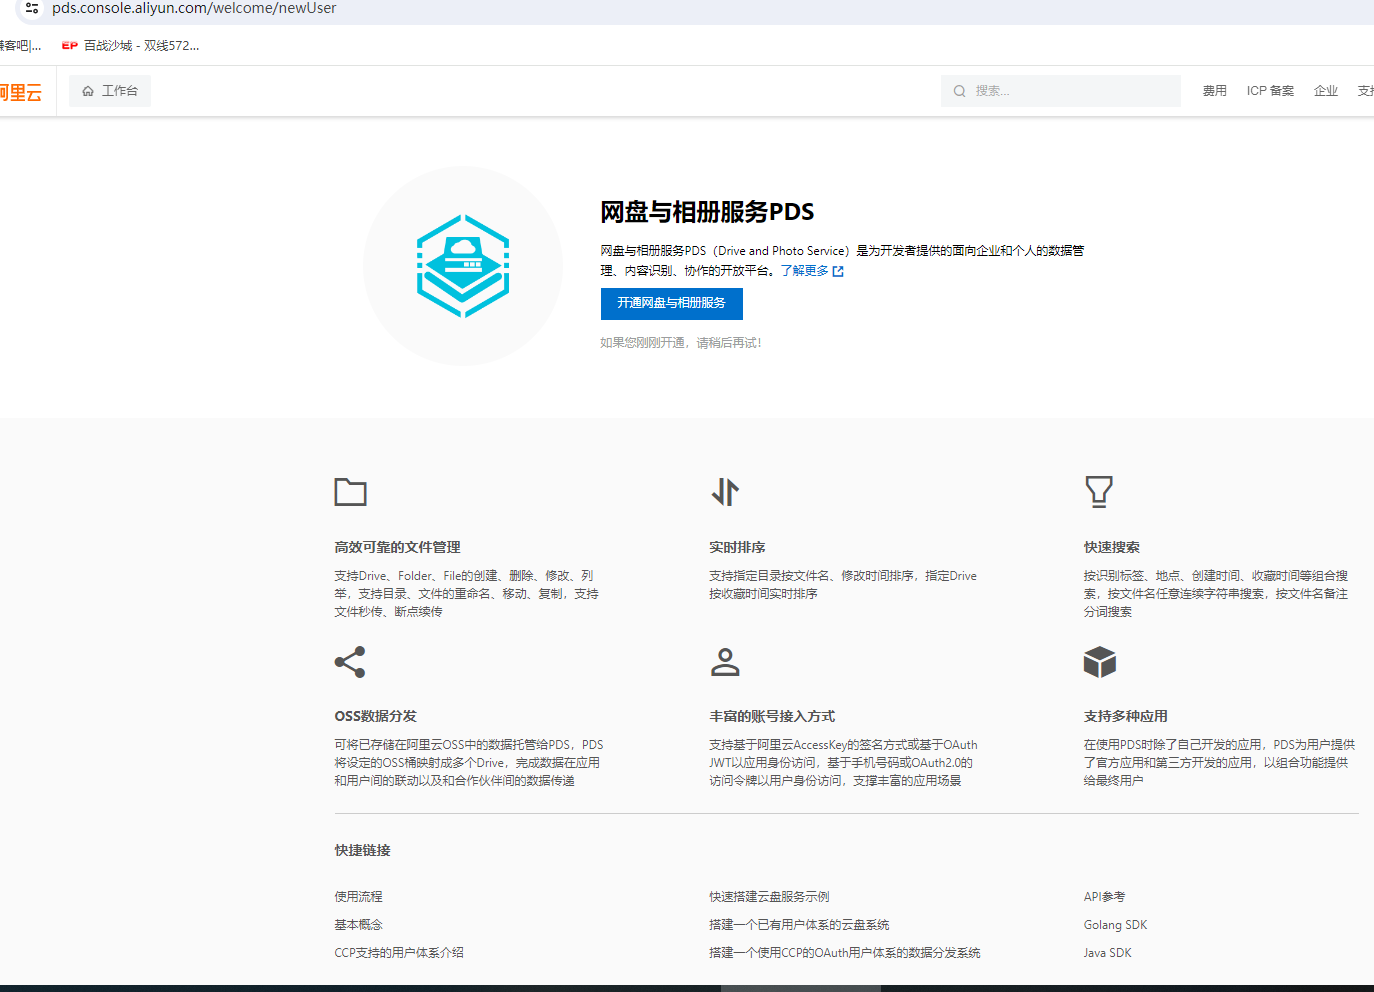Click the 阿里云 logo
1374x992 pixels.
20,93
